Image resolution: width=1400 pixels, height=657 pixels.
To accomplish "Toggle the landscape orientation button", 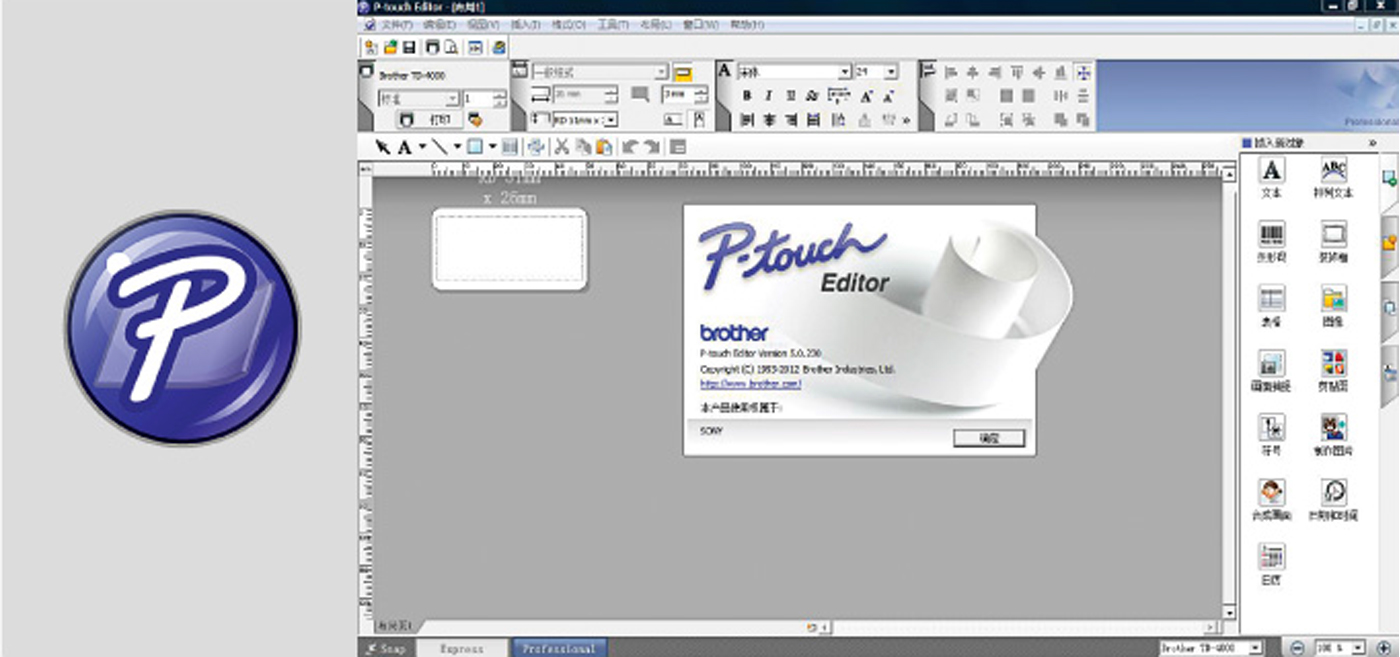I will click(x=673, y=119).
